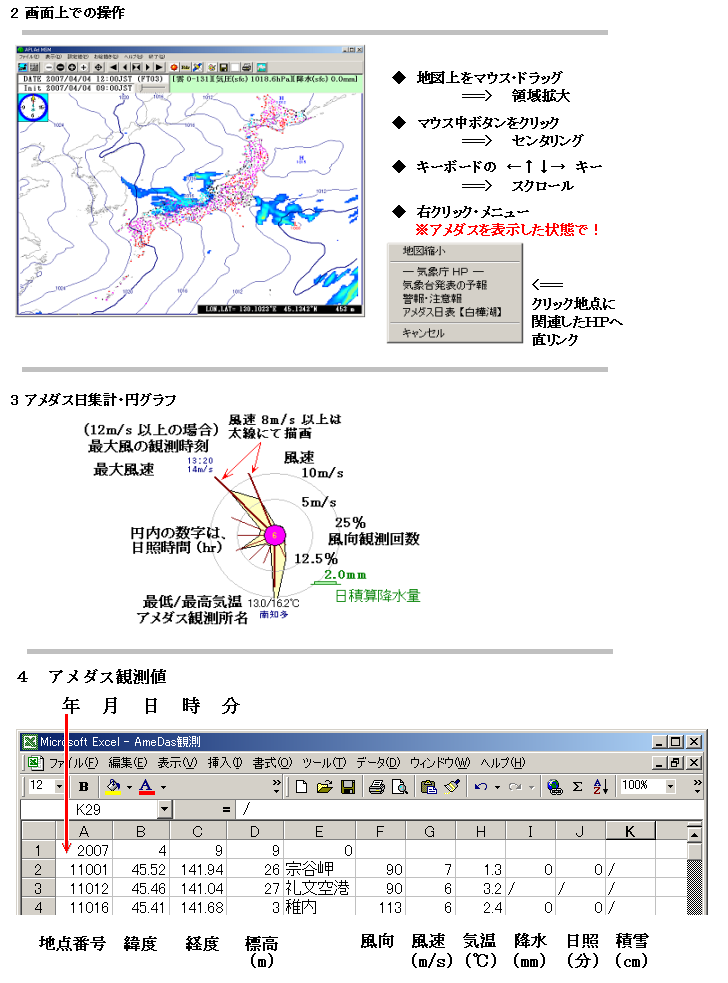Open Excel 表示(V) menu
This screenshot has height=983, width=728.
pos(177,763)
